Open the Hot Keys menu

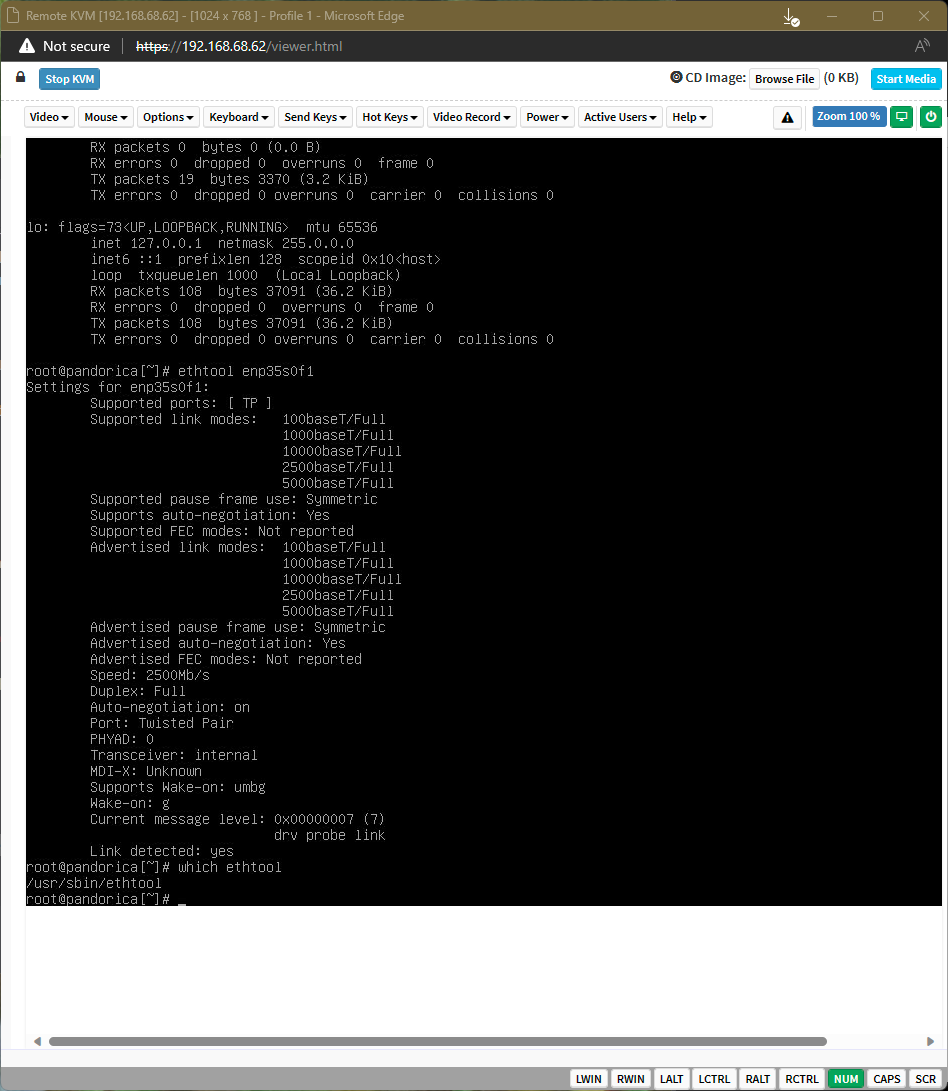coord(390,117)
